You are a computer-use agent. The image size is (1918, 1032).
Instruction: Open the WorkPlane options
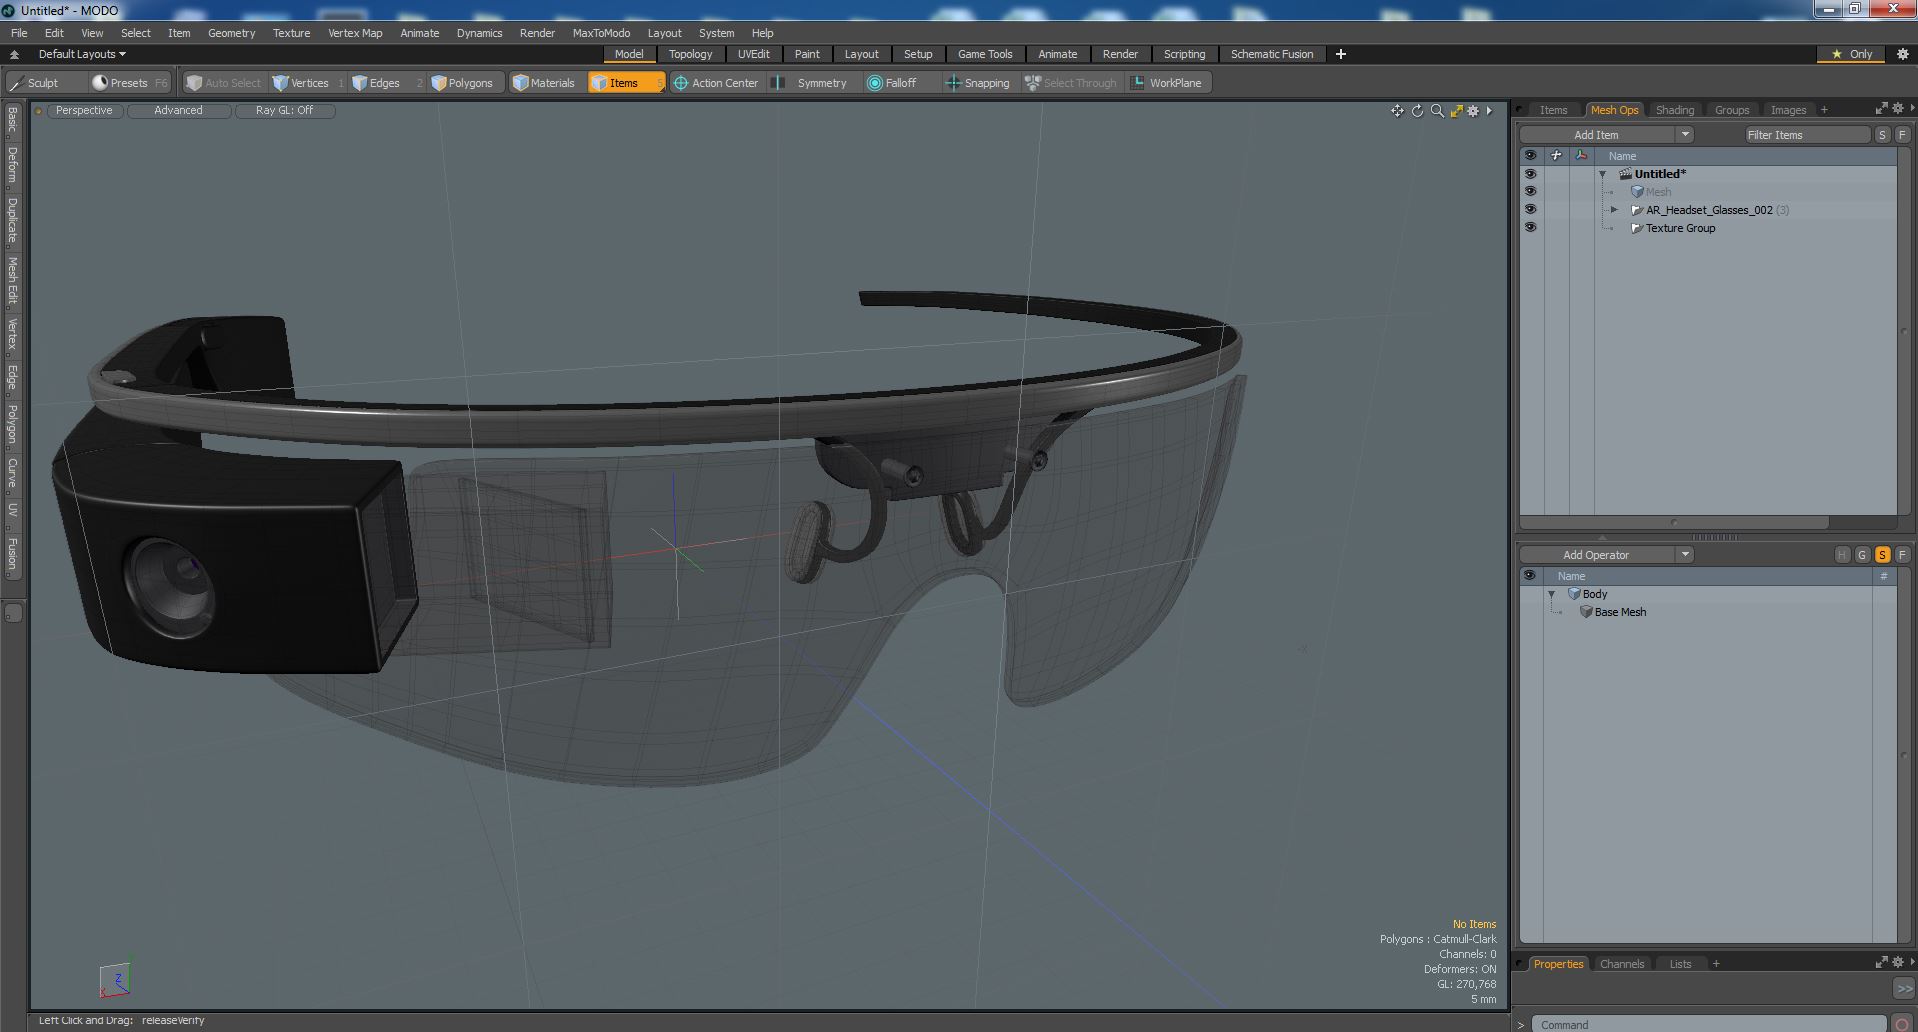1167,83
